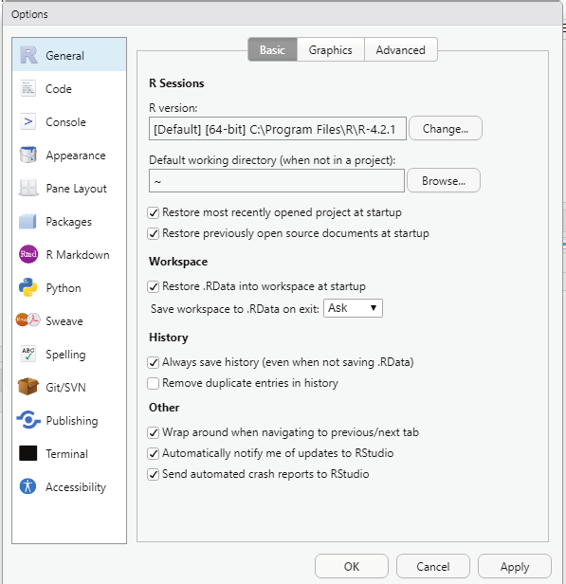Focus the default working directory field
566x584 pixels.
[277, 181]
